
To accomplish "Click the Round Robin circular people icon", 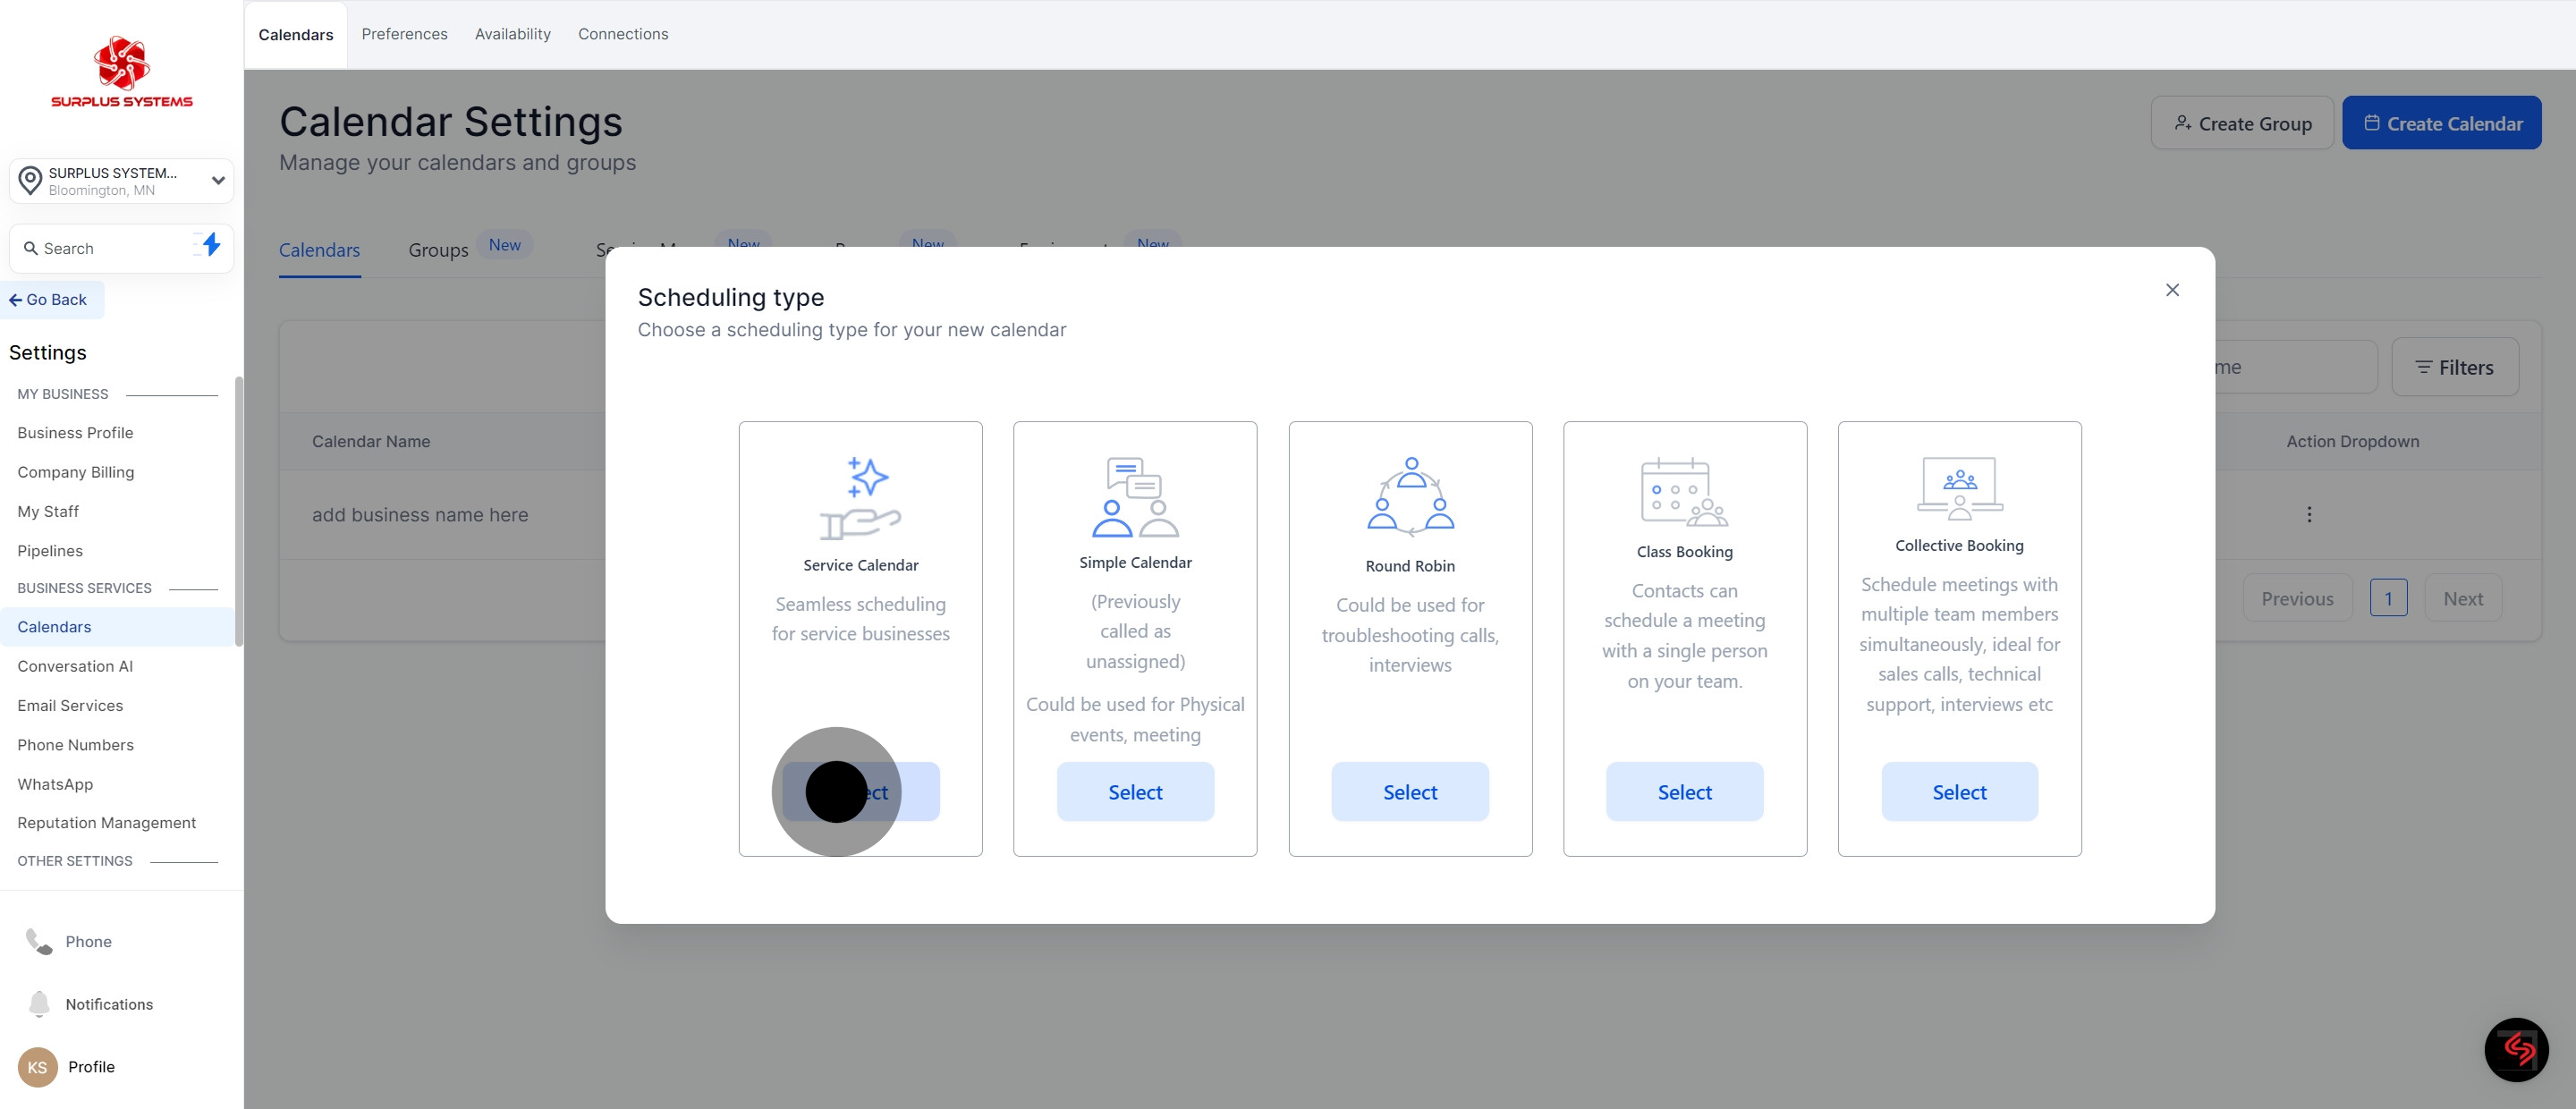I will pyautogui.click(x=1410, y=497).
